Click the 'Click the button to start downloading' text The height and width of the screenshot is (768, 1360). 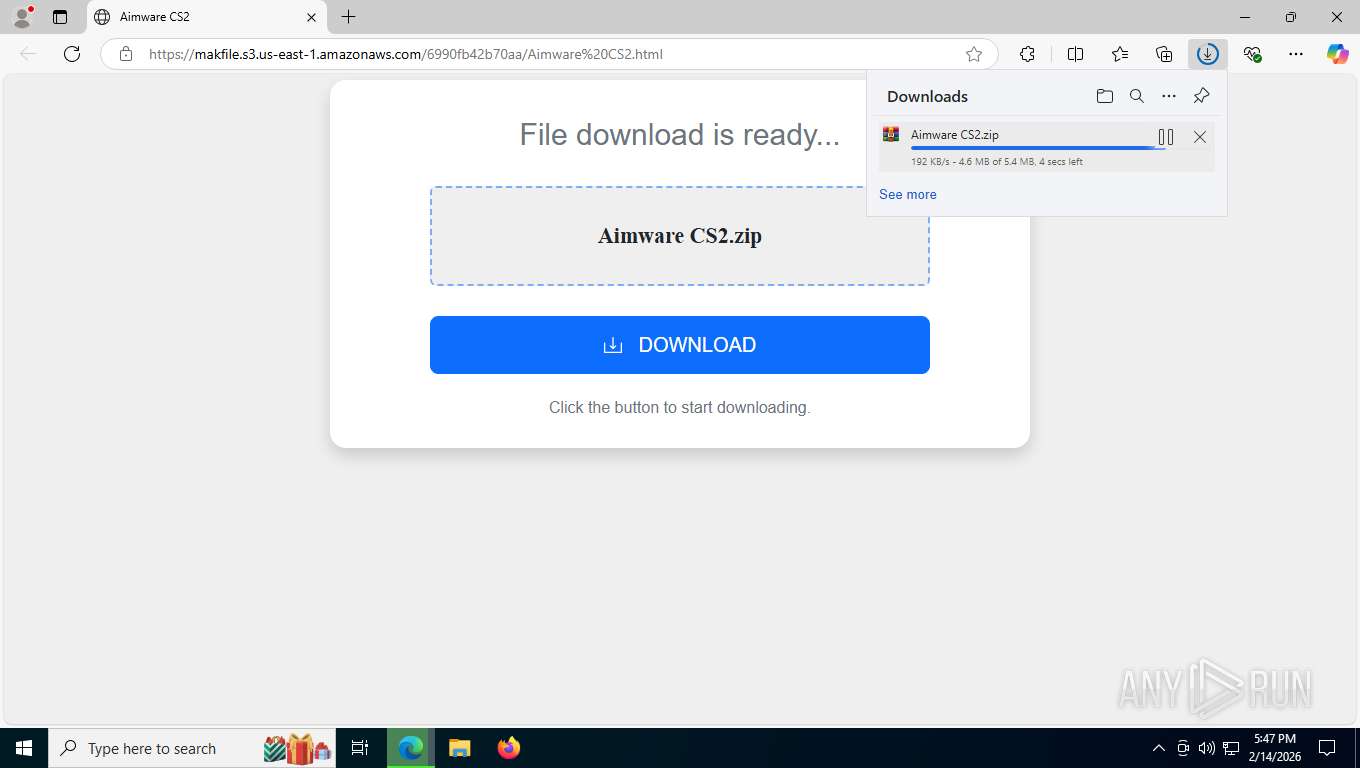point(680,407)
